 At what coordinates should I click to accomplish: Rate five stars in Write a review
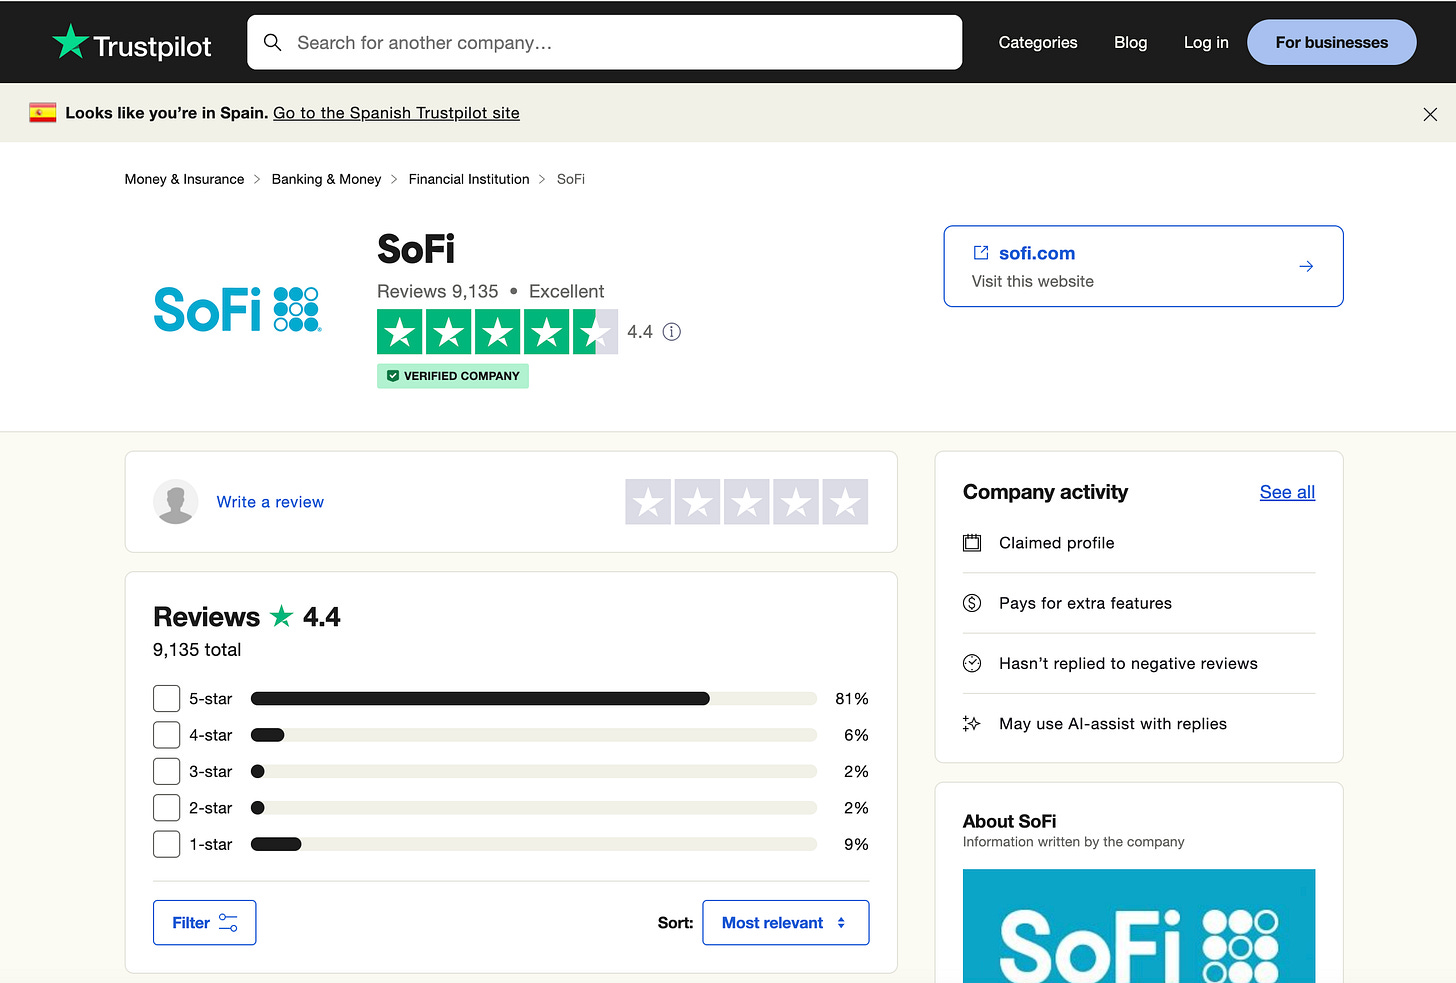coord(845,502)
